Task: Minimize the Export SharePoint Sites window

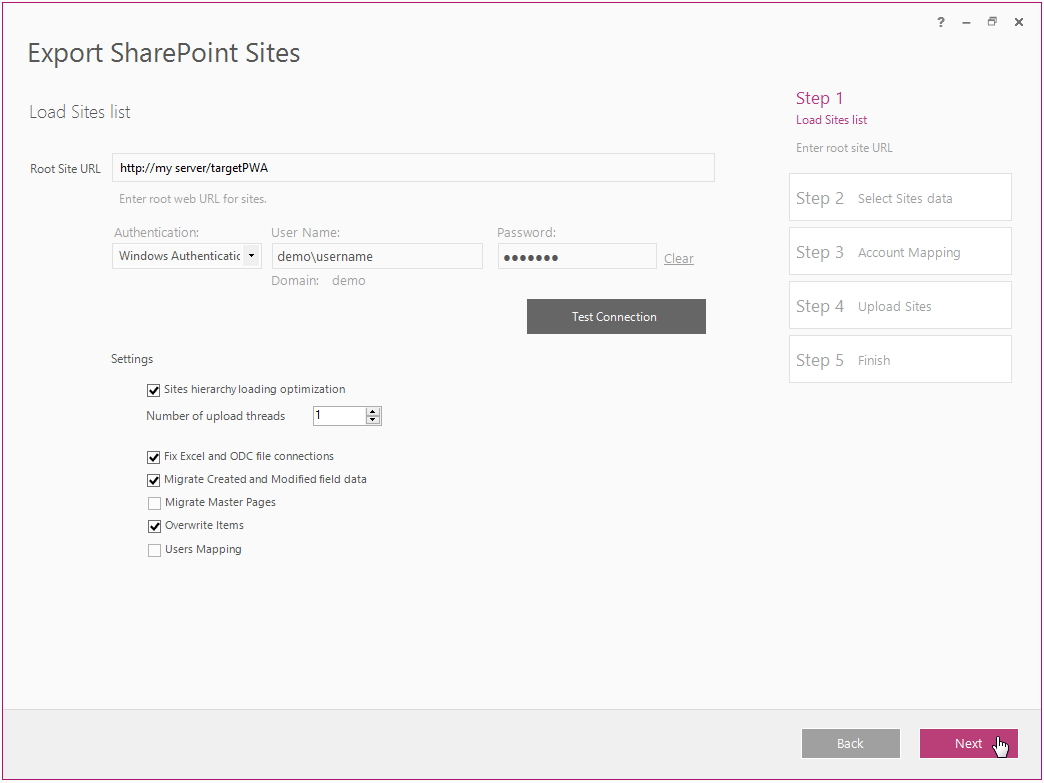Action: (x=966, y=22)
